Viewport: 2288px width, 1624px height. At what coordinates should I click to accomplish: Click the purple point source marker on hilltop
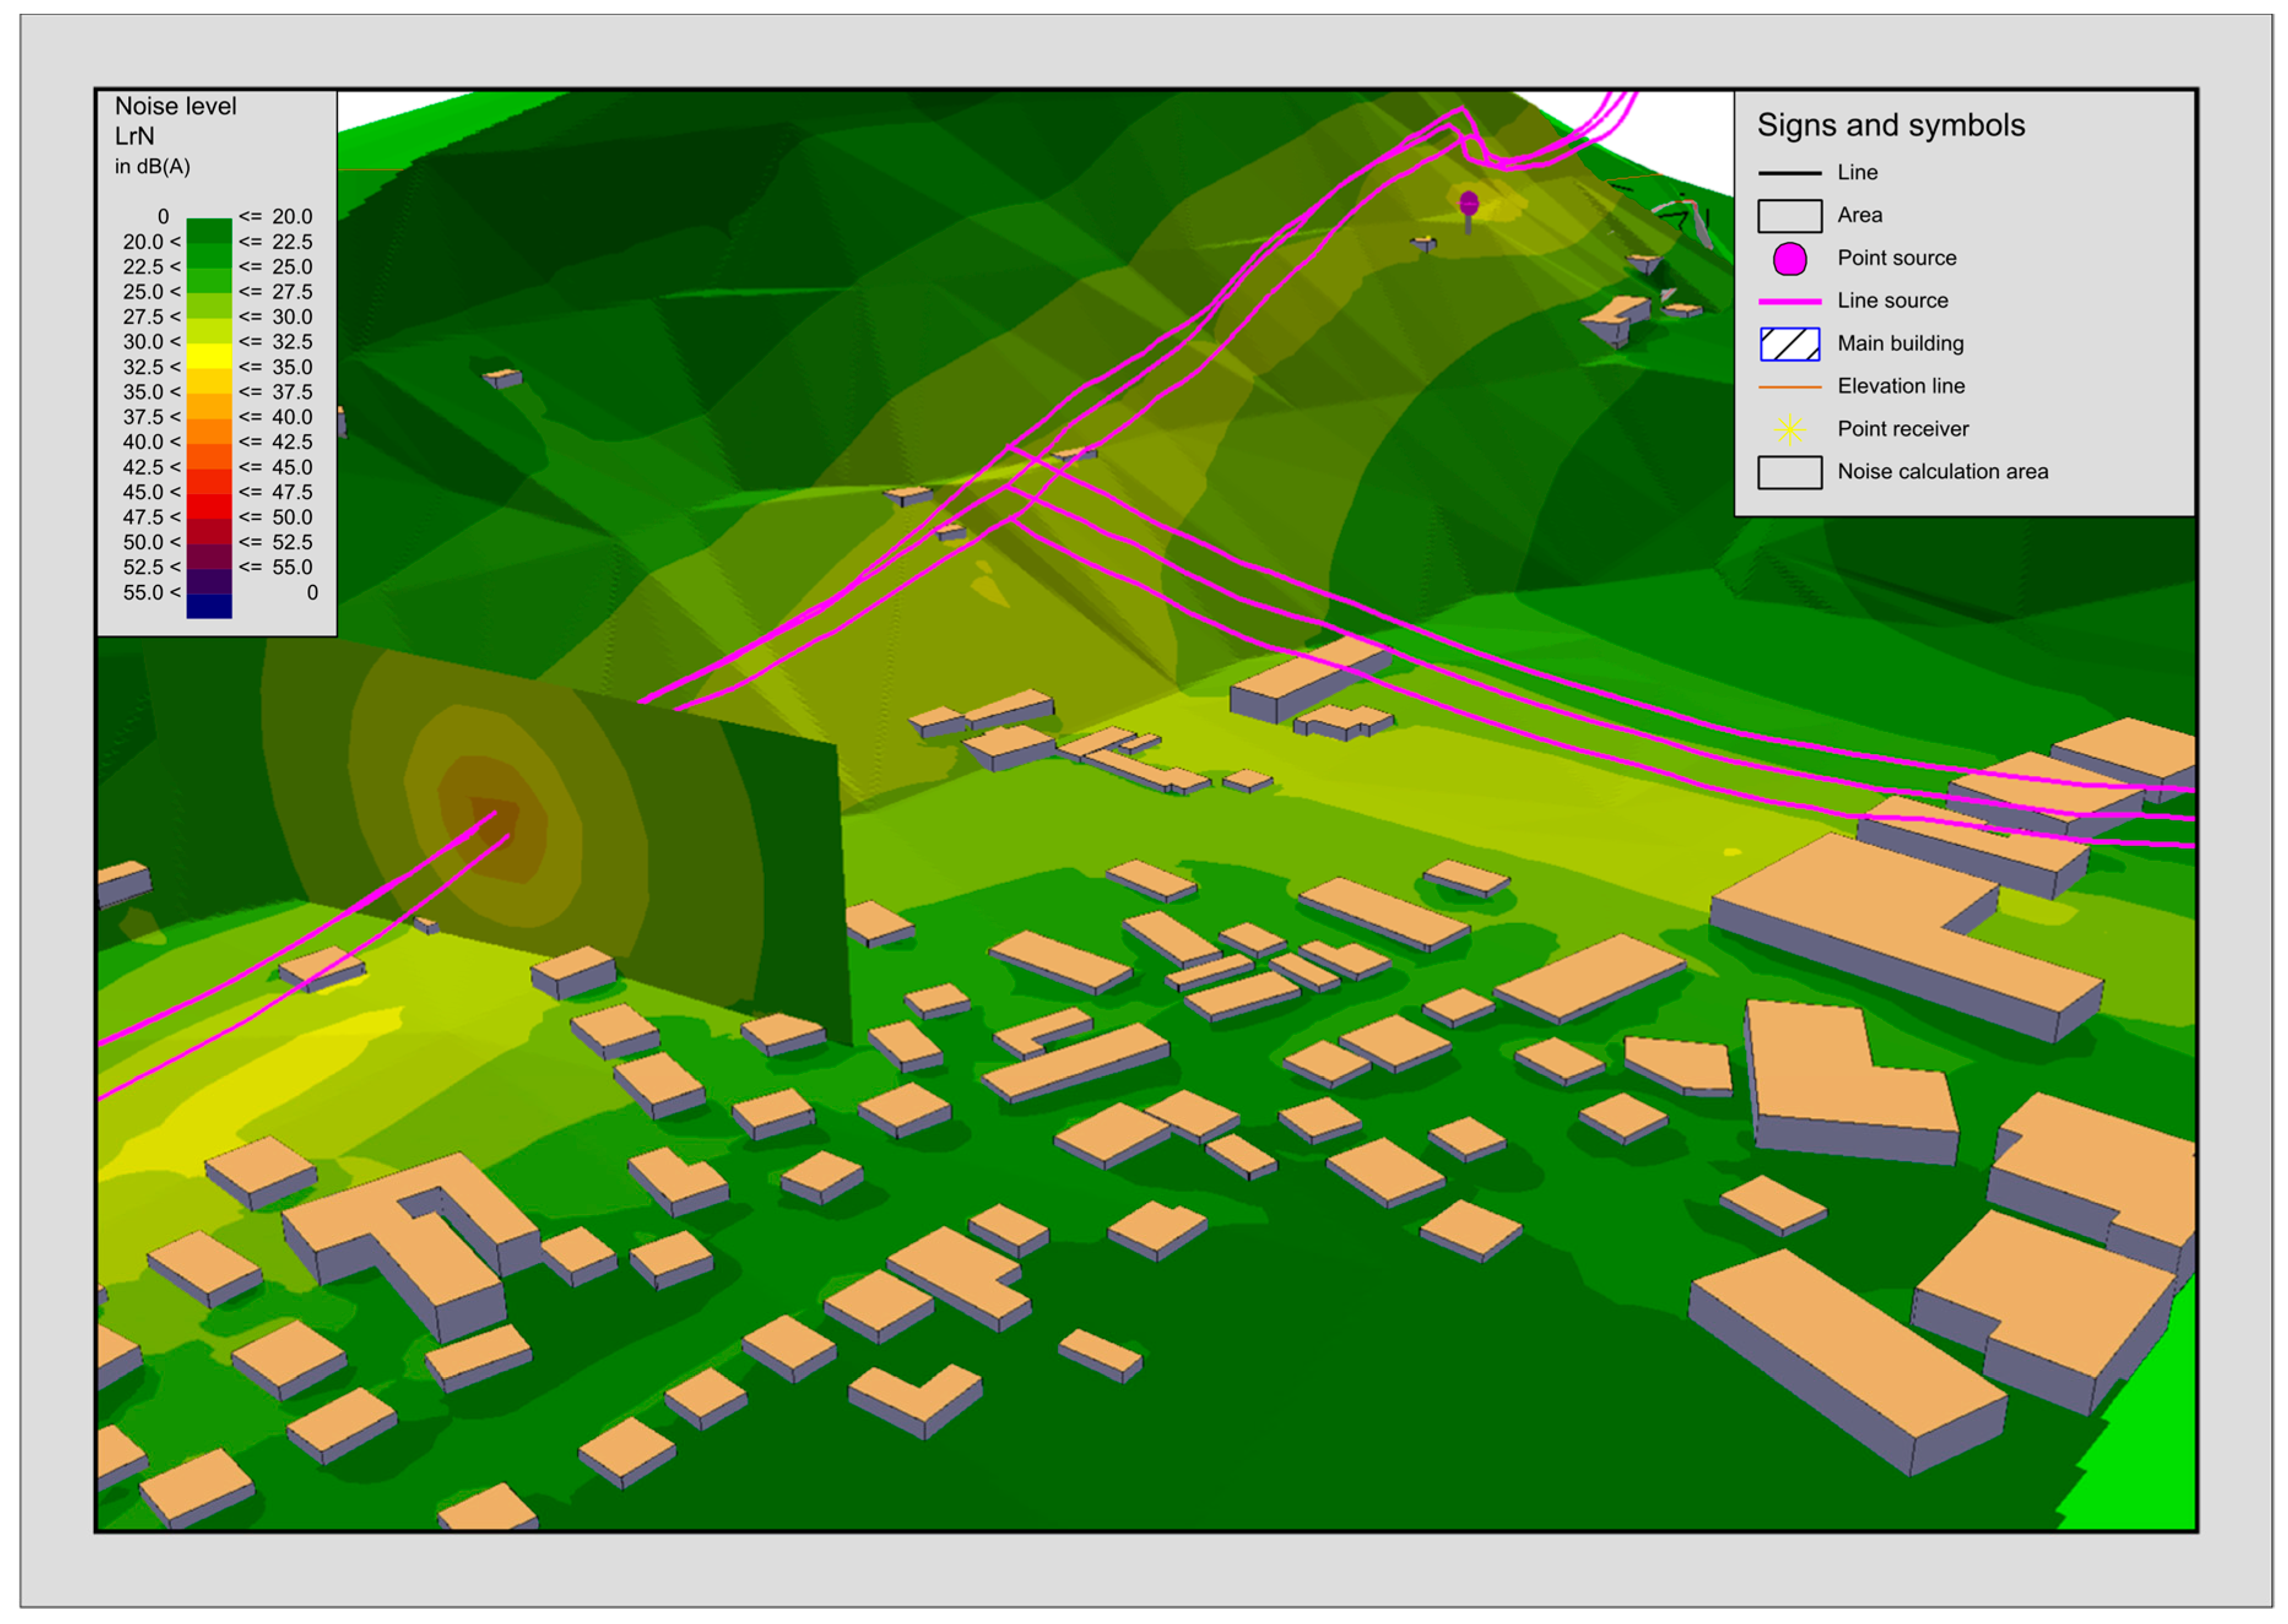point(1468,204)
